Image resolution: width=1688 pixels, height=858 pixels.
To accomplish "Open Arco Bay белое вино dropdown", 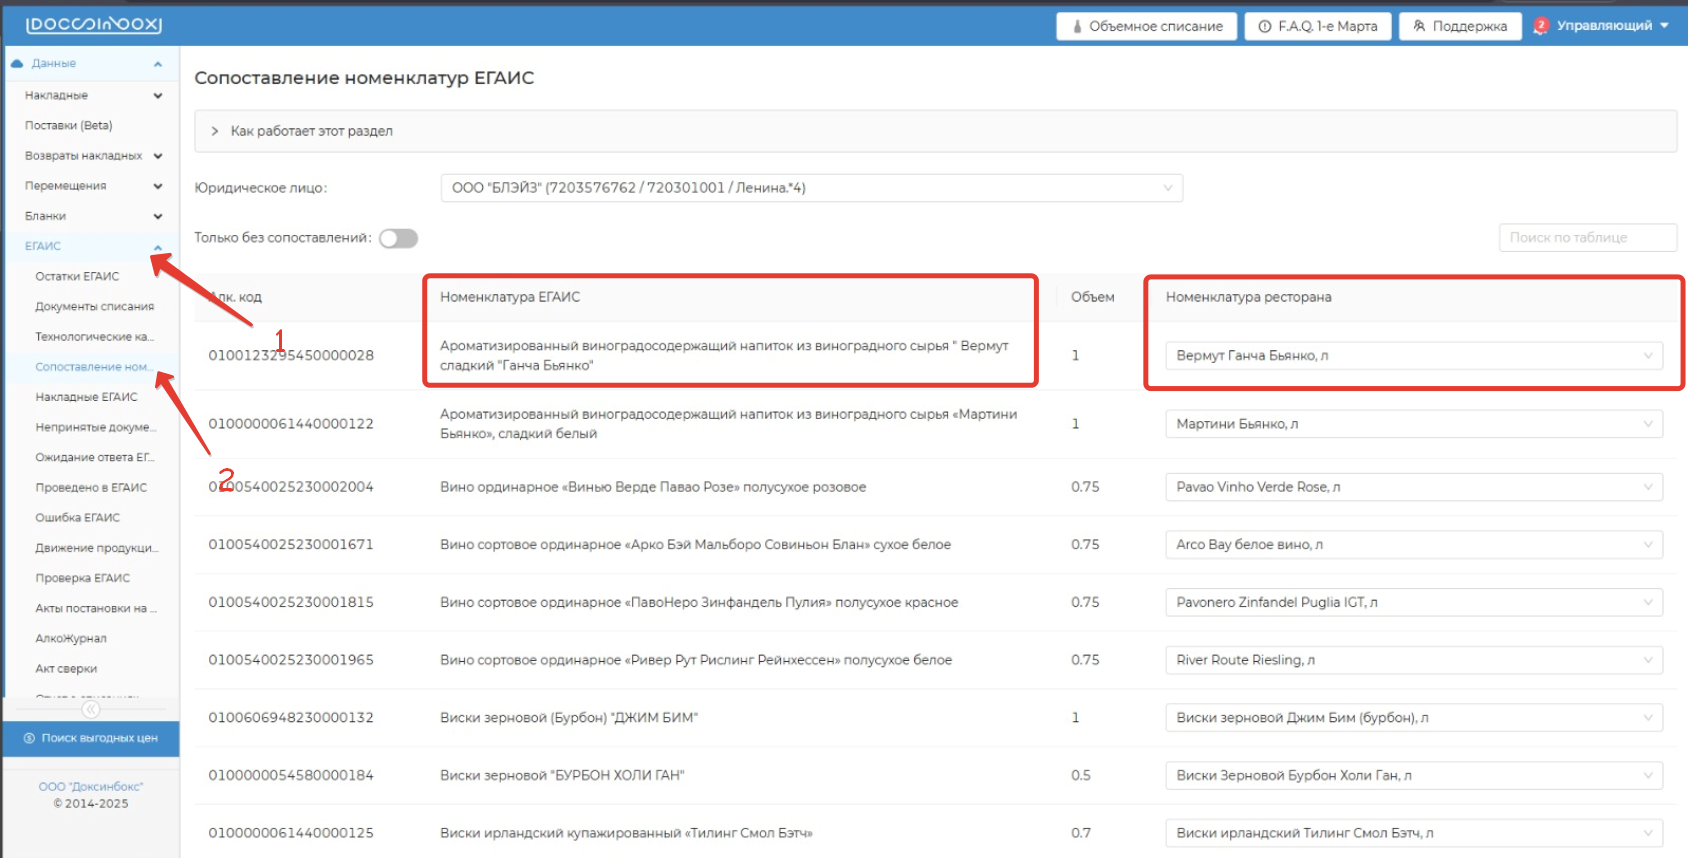I will pos(1414,545).
